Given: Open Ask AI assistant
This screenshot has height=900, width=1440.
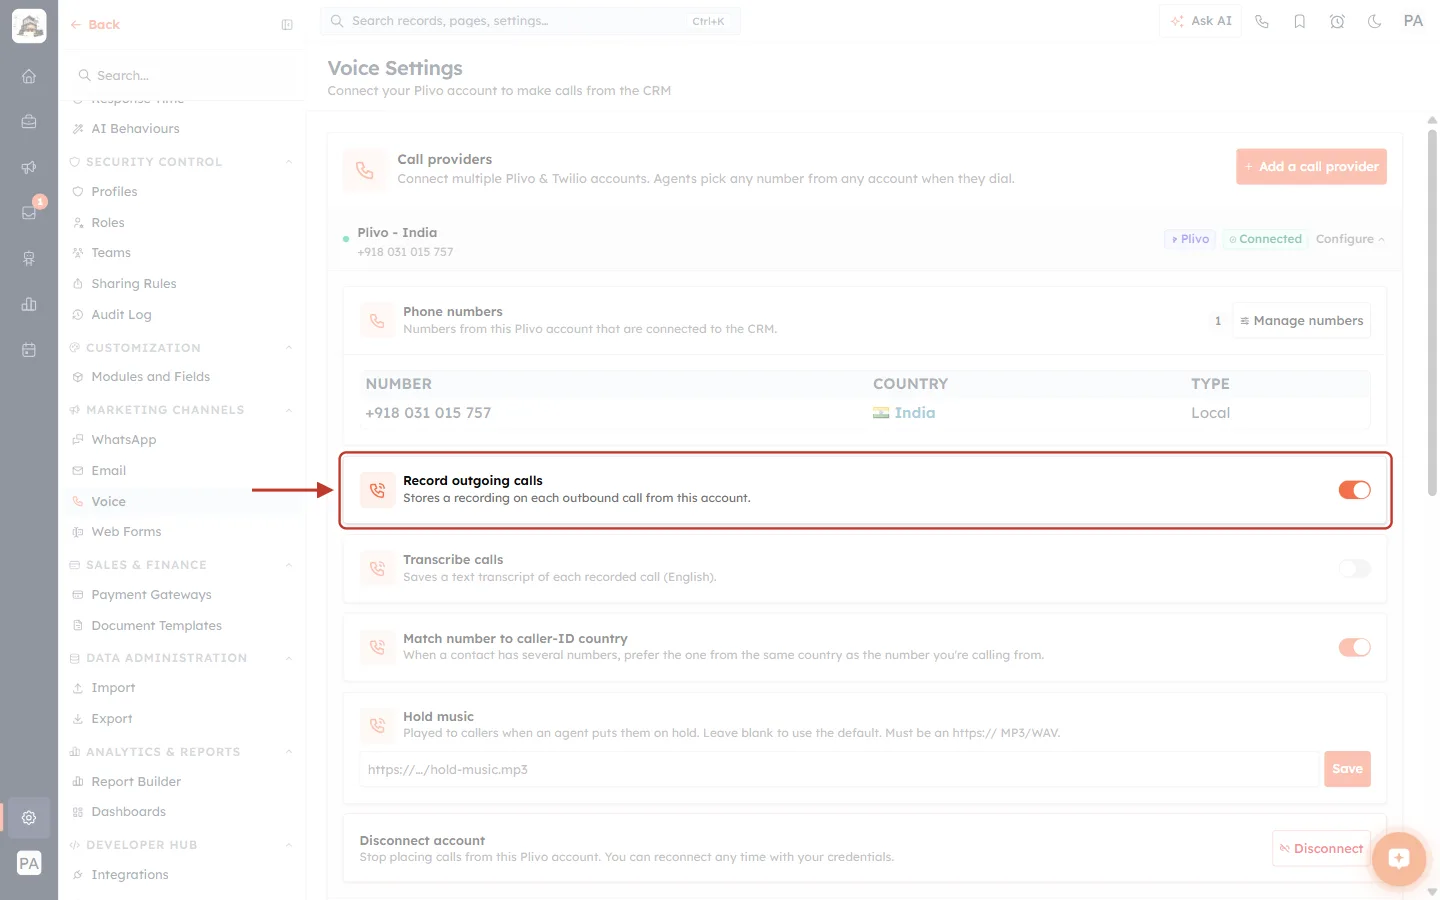Looking at the screenshot, I should click(1200, 21).
